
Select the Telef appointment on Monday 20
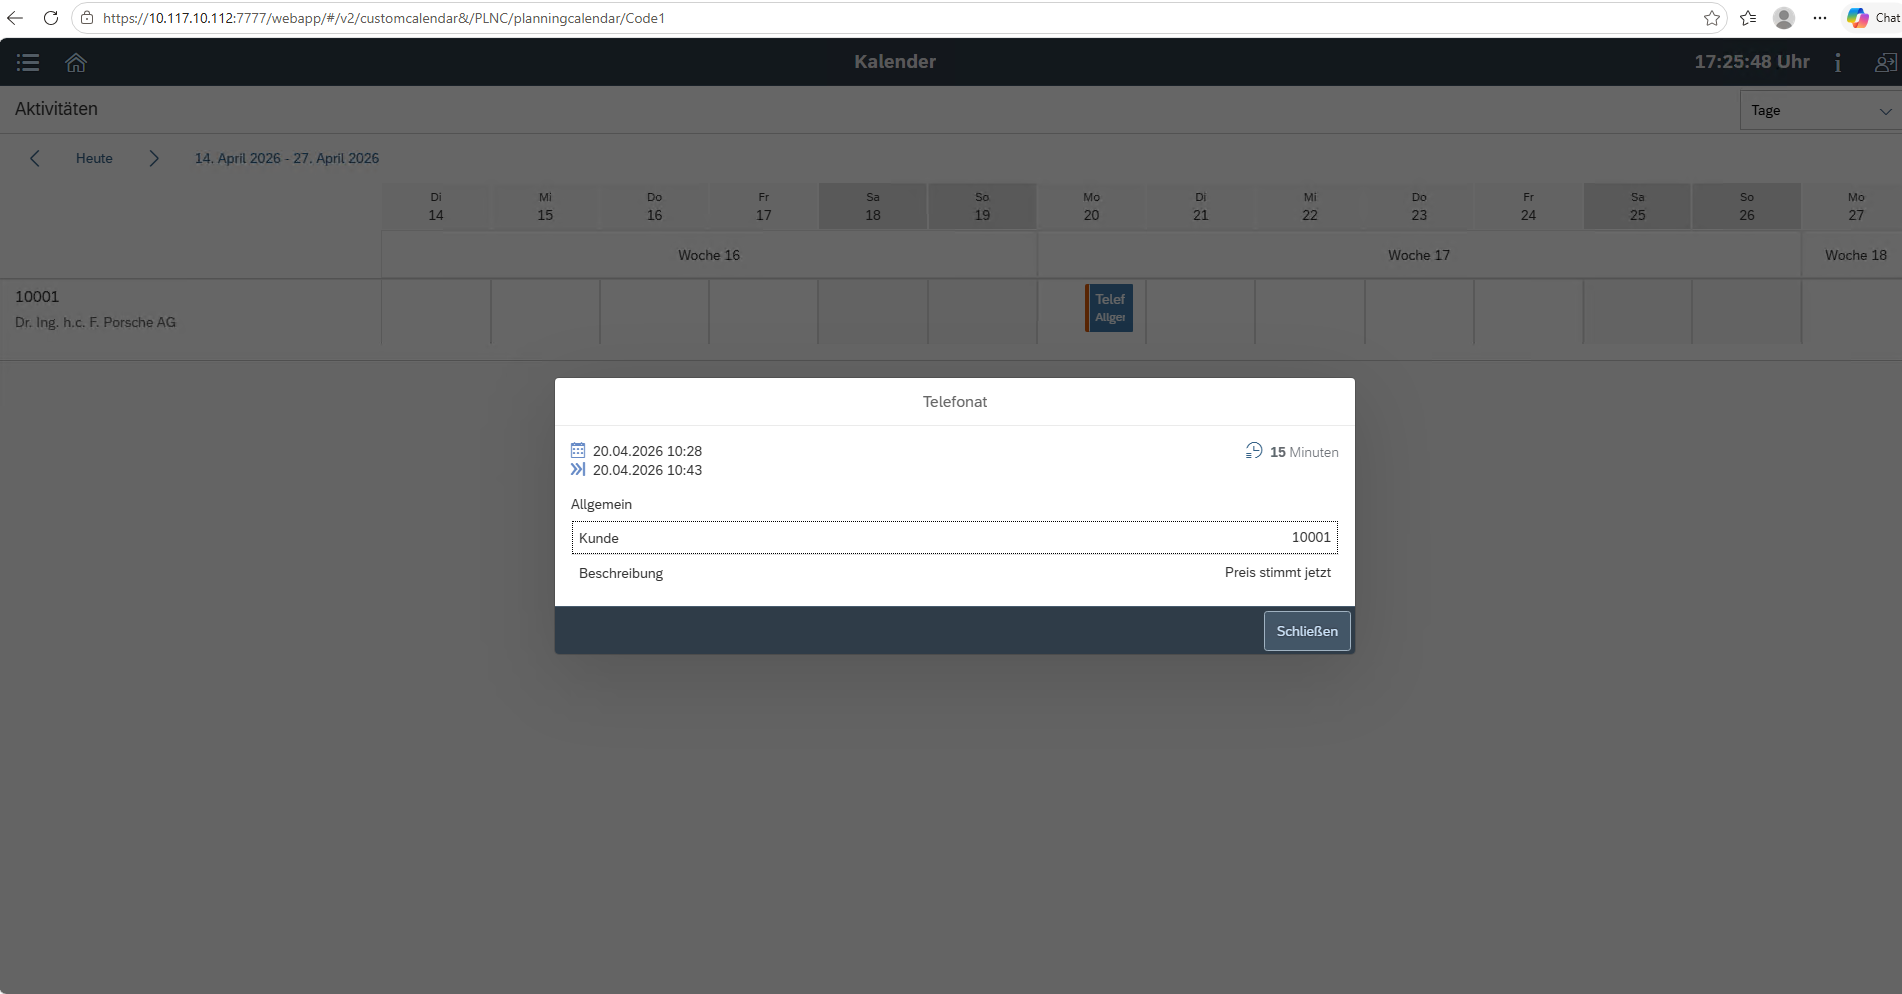pos(1109,308)
